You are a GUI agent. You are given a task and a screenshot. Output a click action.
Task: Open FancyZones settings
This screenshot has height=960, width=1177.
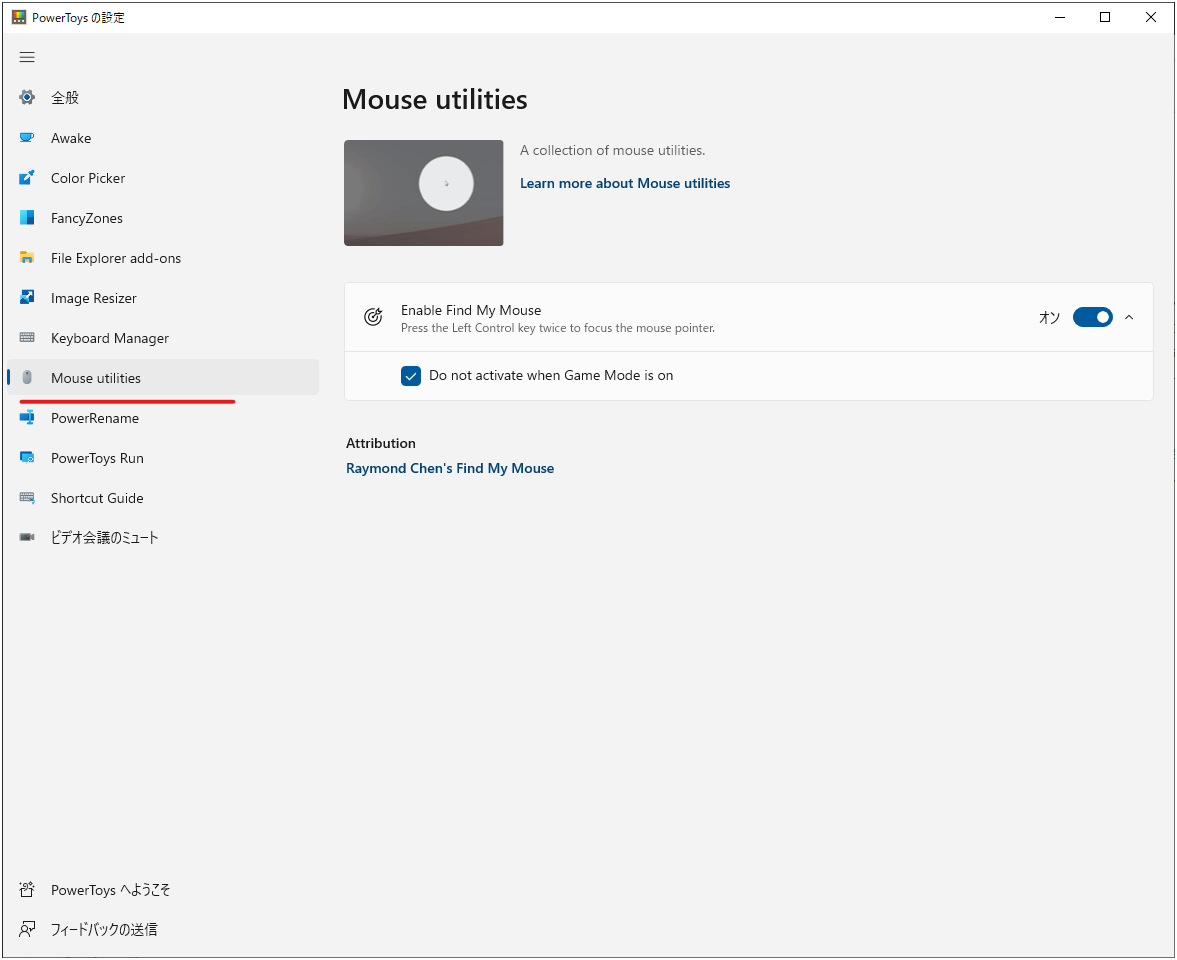click(x=163, y=218)
